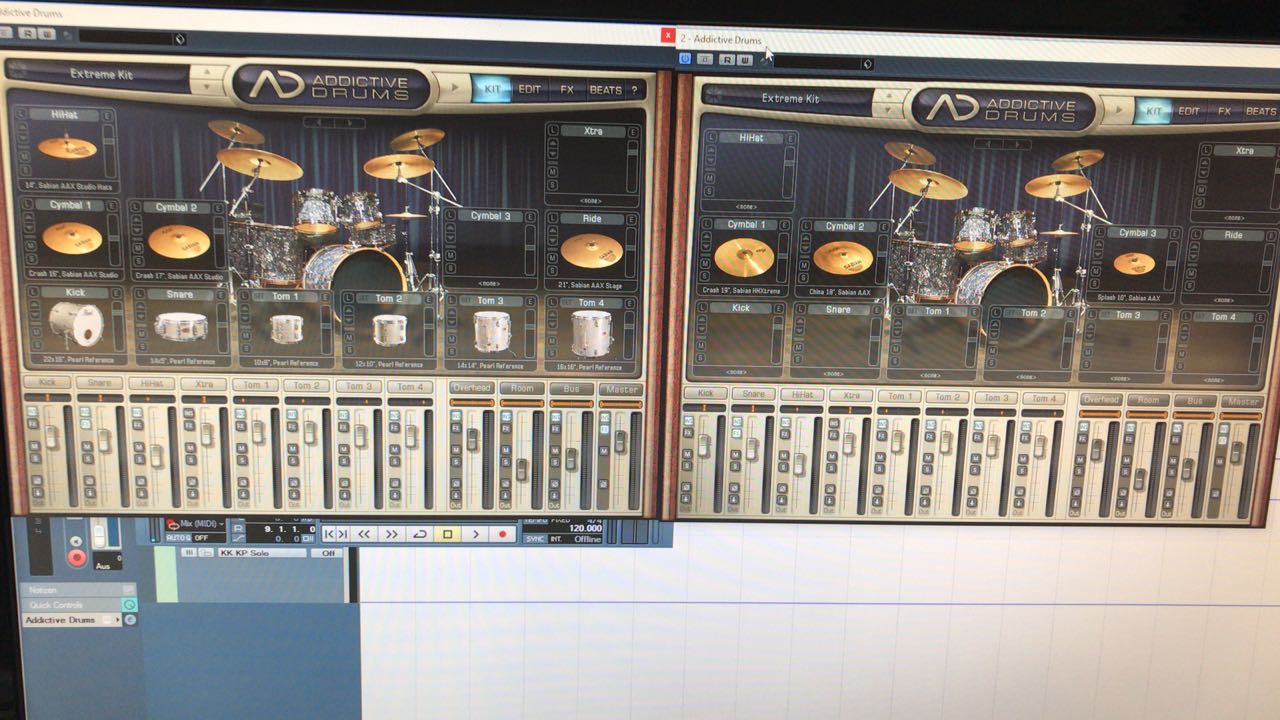Click Cymbal 3 splash image in second window

point(1134,263)
